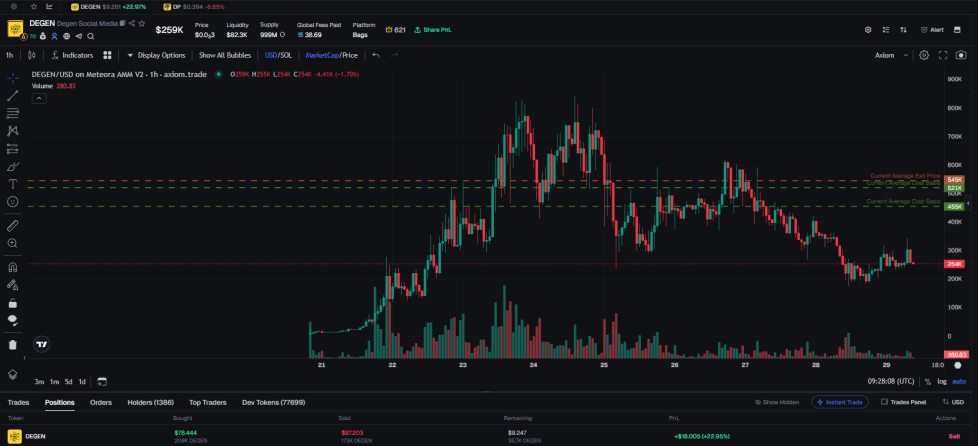Select the text annotation tool
Image resolution: width=978 pixels, height=446 pixels.
(13, 184)
